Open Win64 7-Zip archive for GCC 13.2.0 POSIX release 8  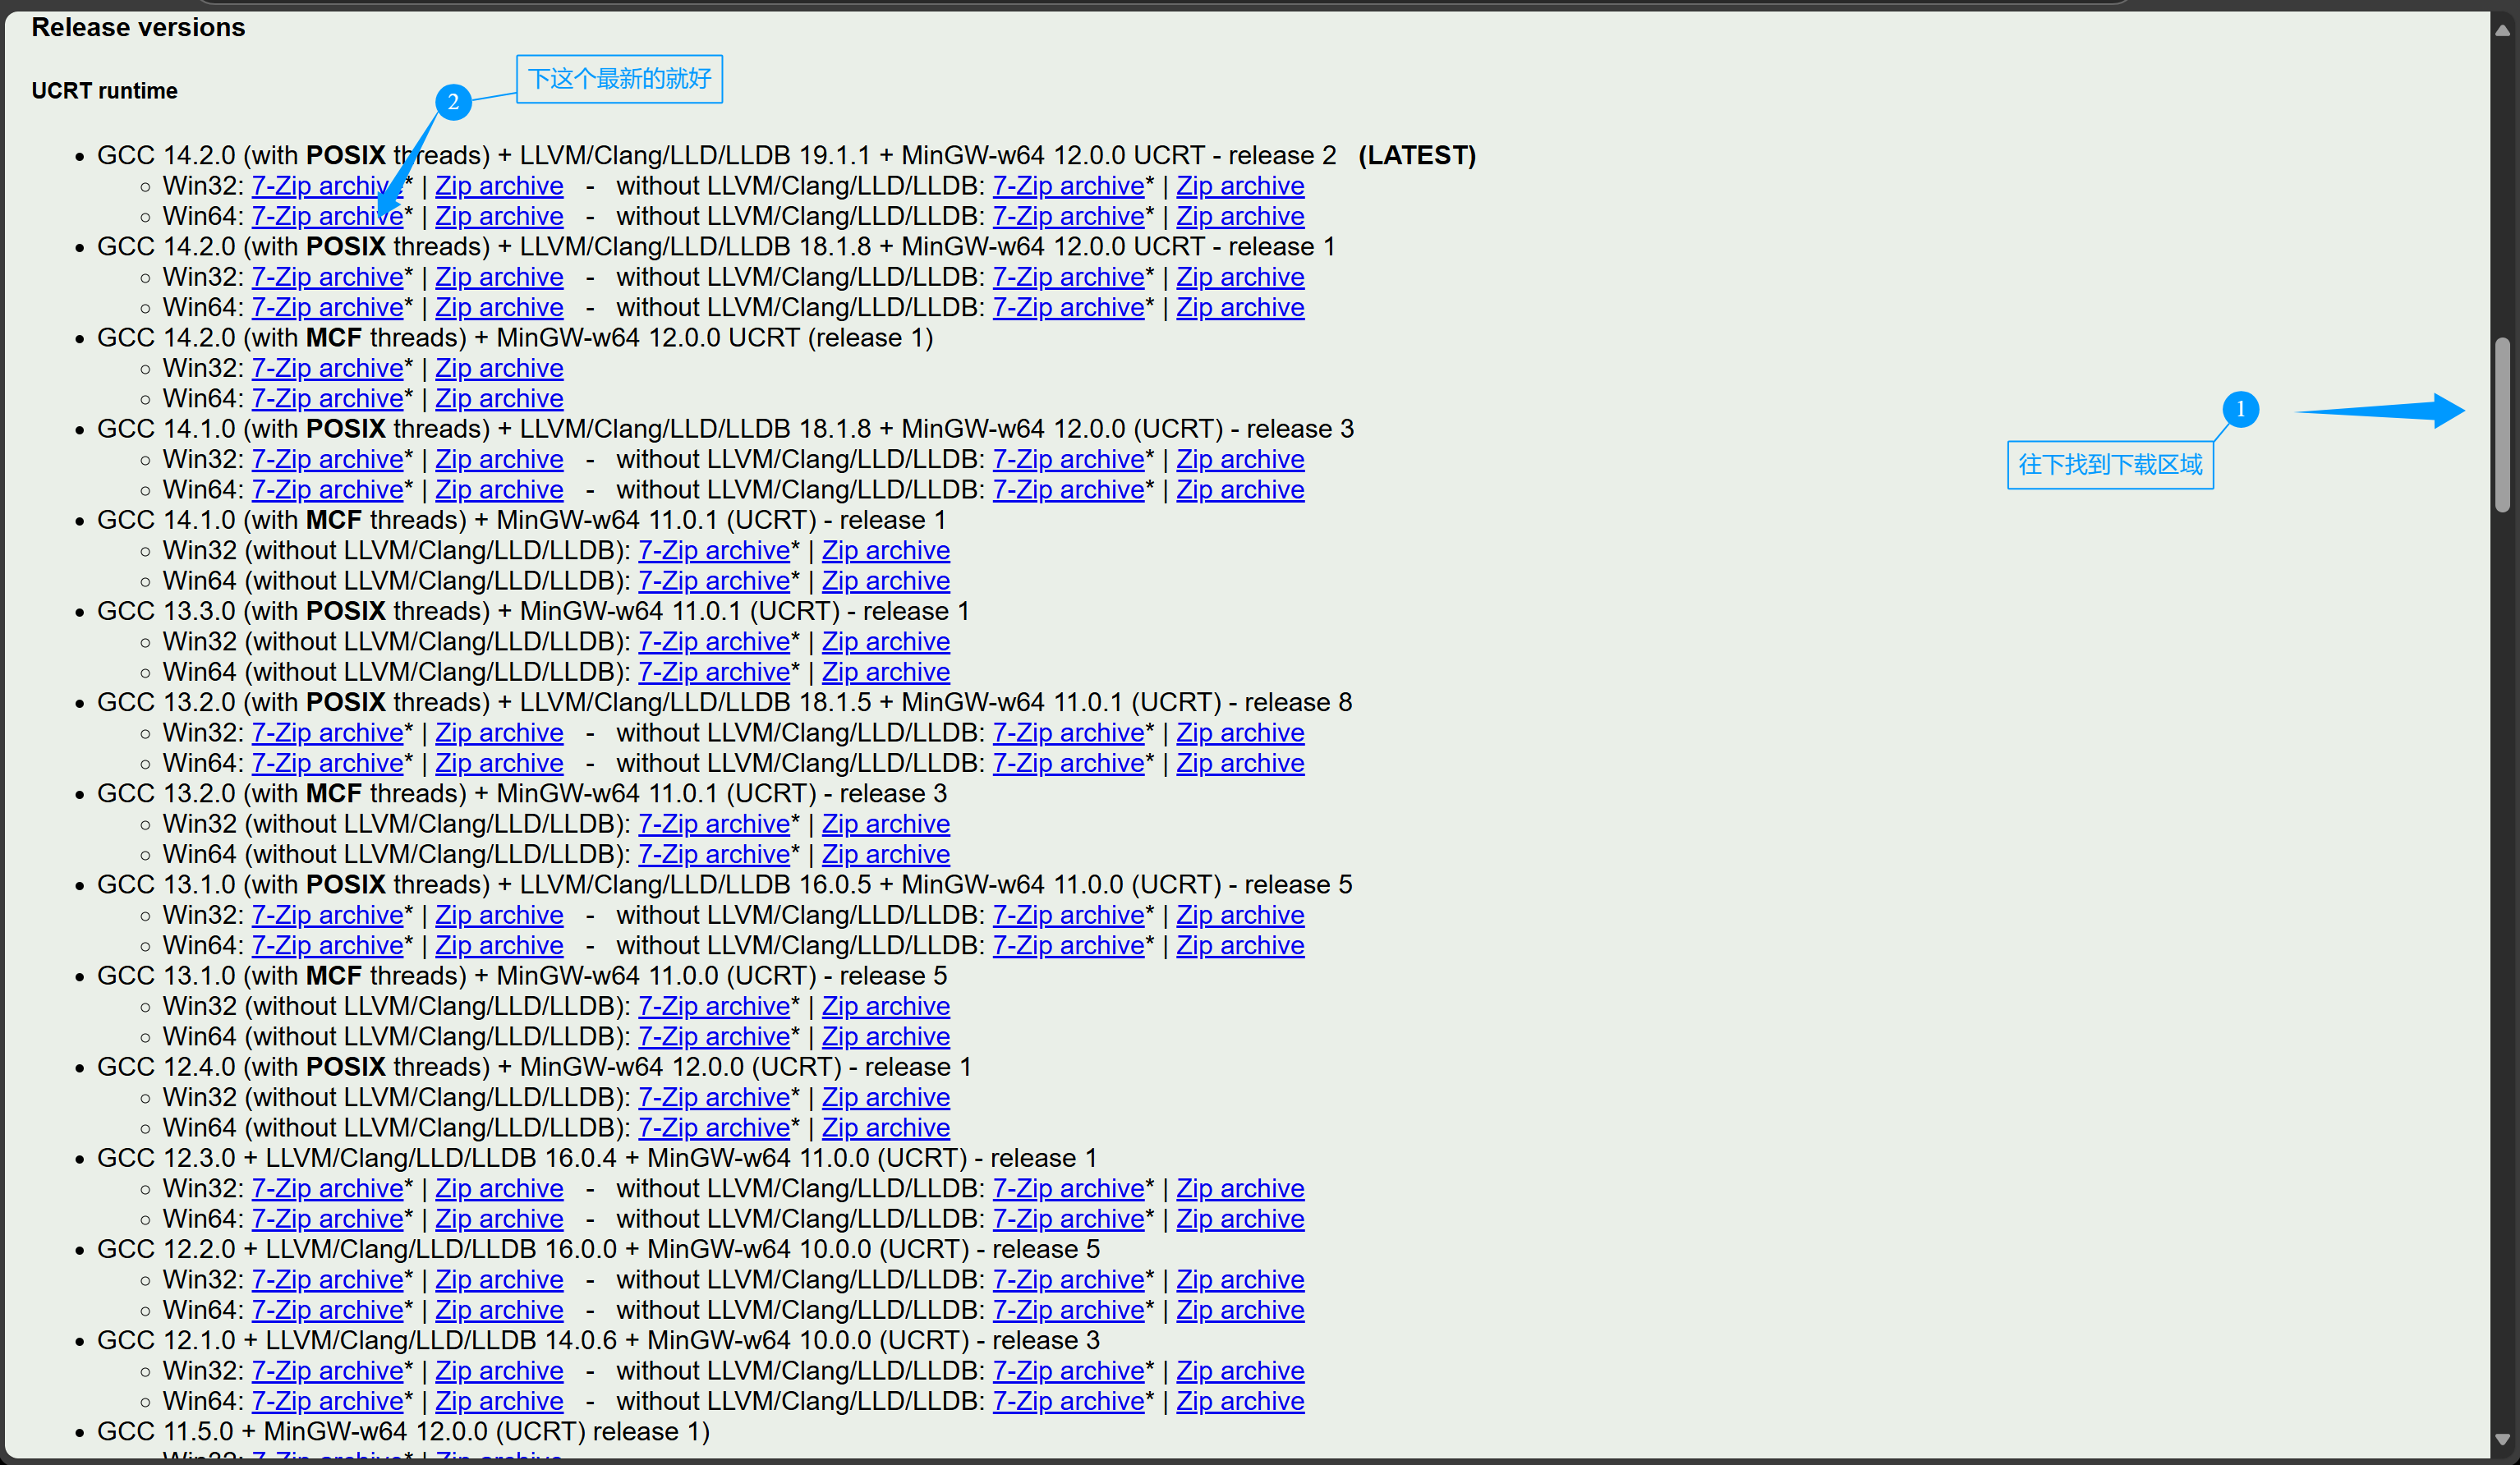[327, 763]
